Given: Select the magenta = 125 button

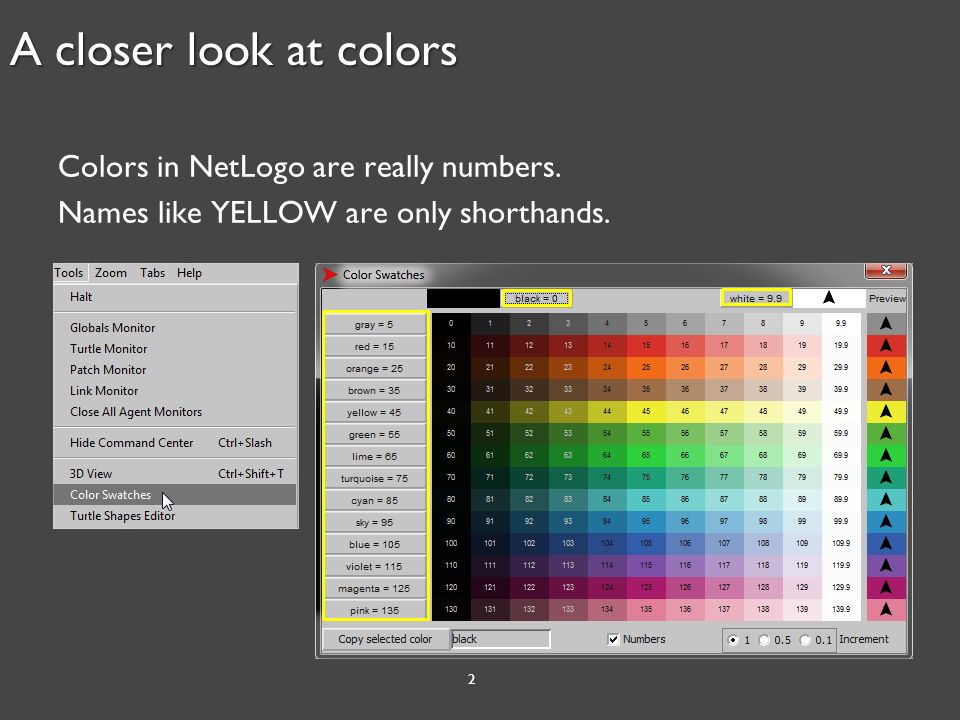Looking at the screenshot, I should click(x=374, y=589).
